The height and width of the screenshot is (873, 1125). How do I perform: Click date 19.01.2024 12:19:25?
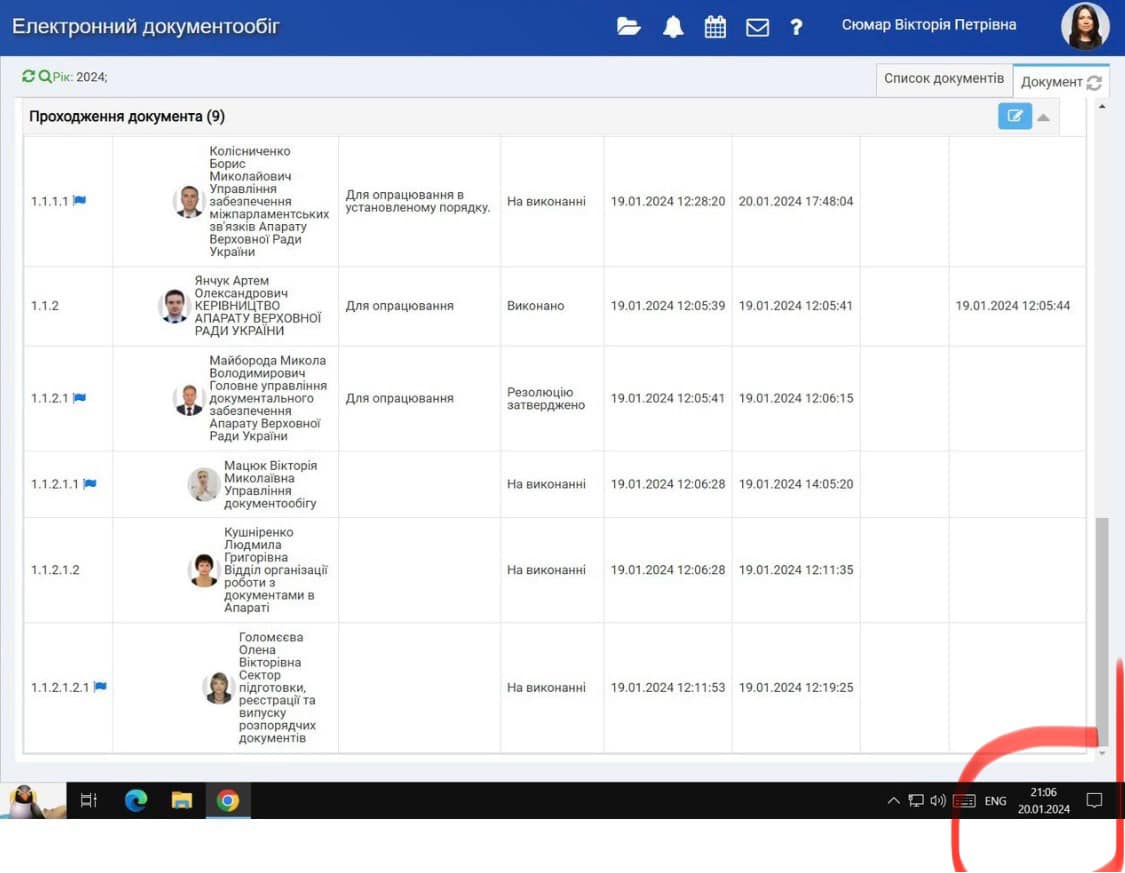pos(796,687)
